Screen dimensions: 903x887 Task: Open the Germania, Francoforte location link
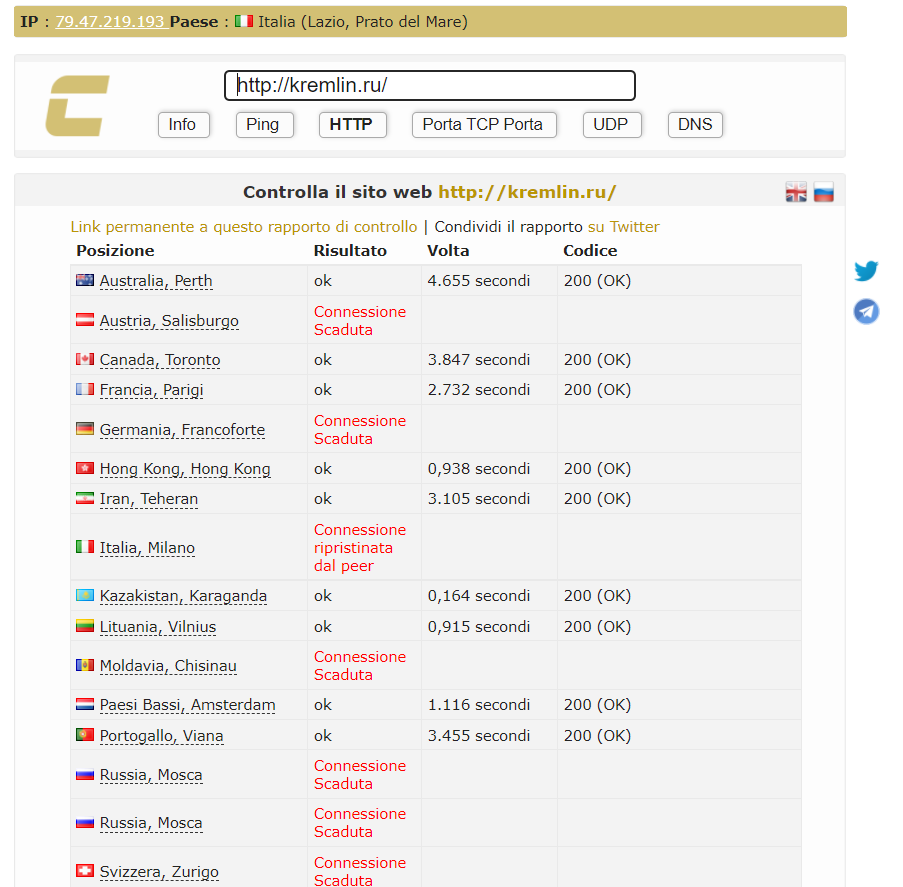[x=182, y=430]
